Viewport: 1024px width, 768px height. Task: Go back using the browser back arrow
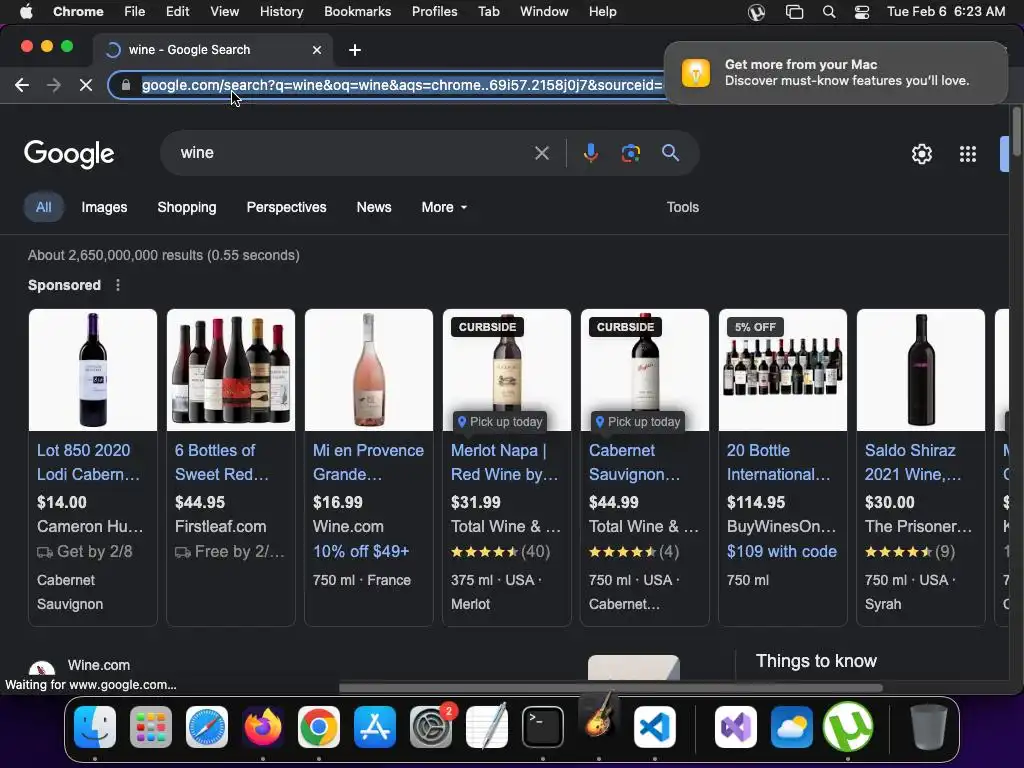click(22, 85)
